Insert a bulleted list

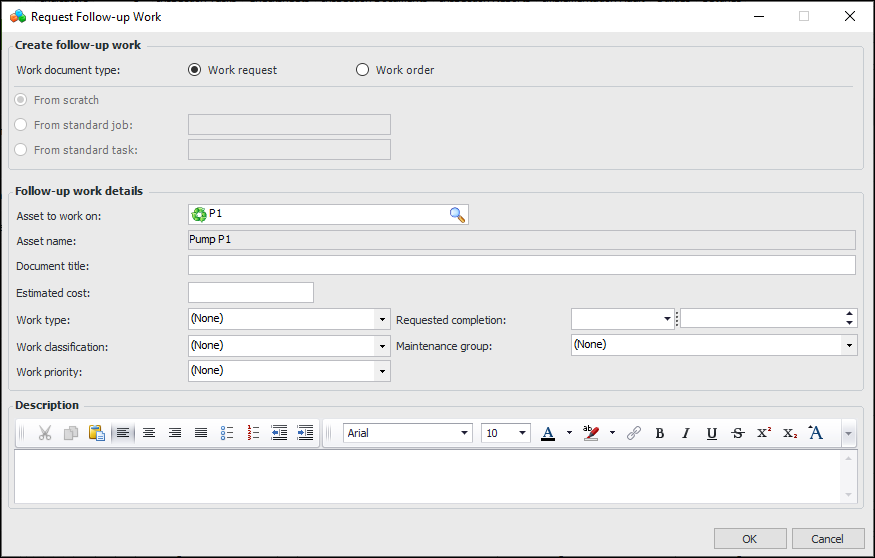point(227,433)
